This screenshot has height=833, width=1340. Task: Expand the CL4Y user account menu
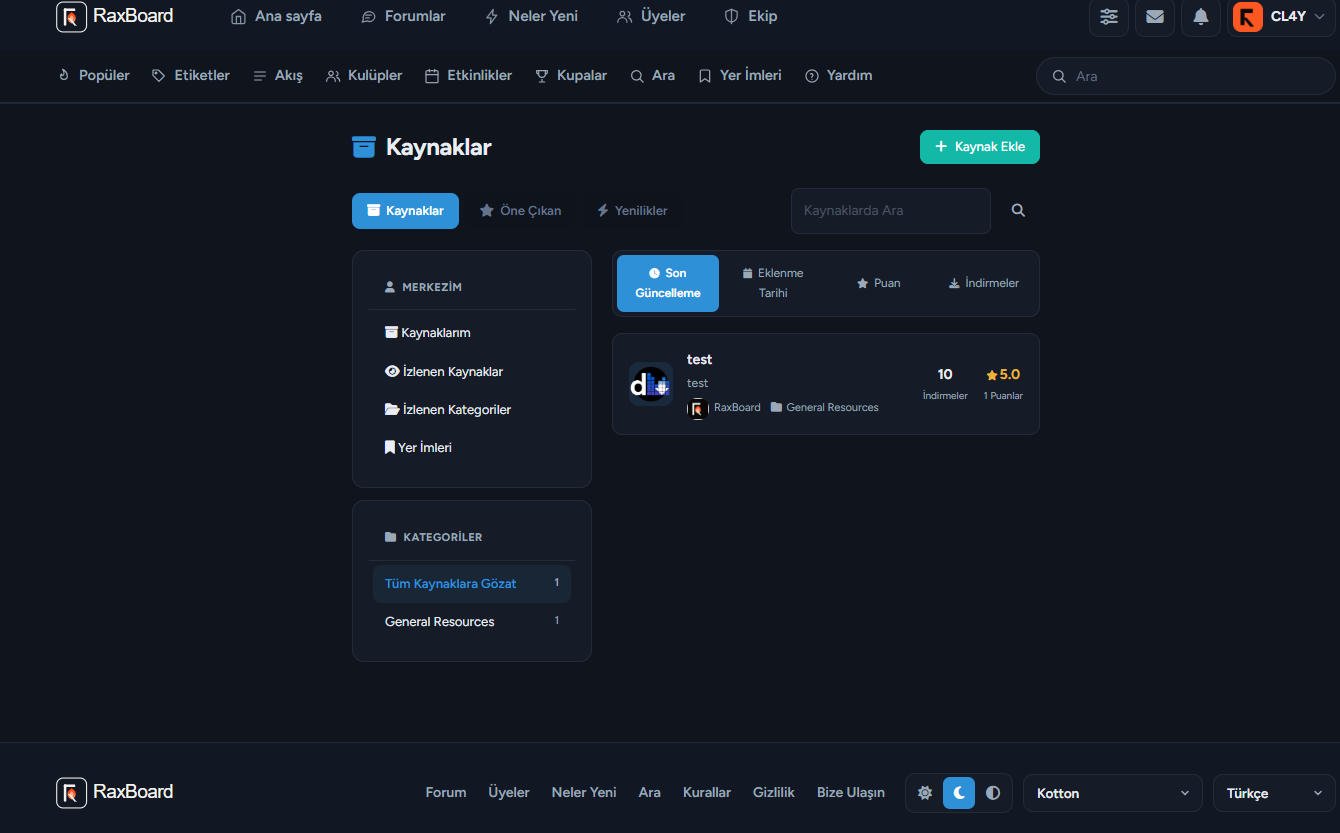tap(1281, 17)
